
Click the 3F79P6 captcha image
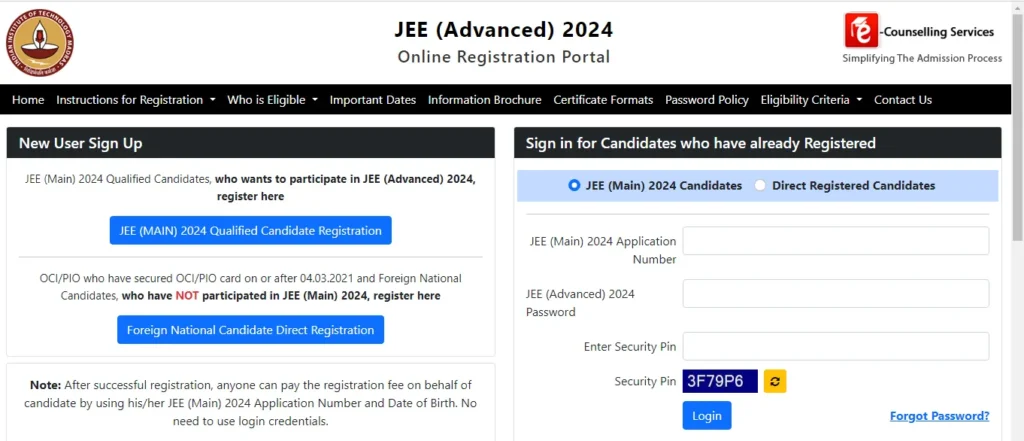pyautogui.click(x=720, y=382)
